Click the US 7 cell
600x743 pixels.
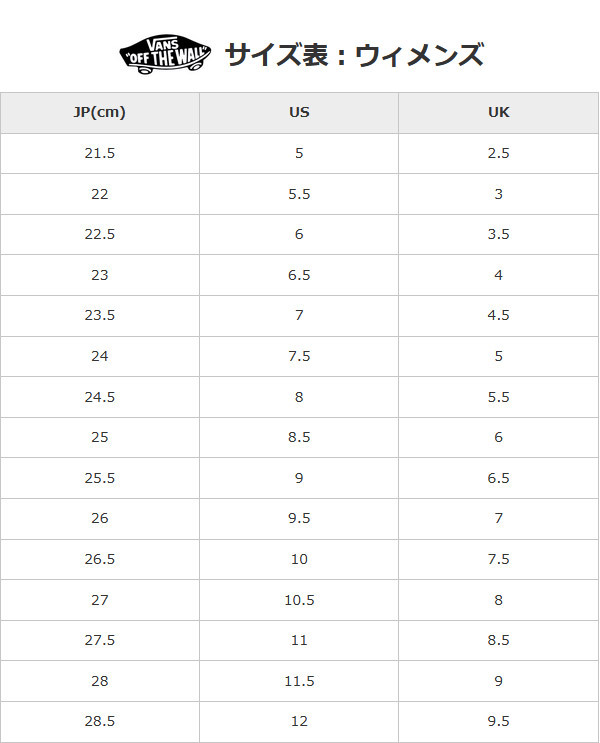[299, 316]
